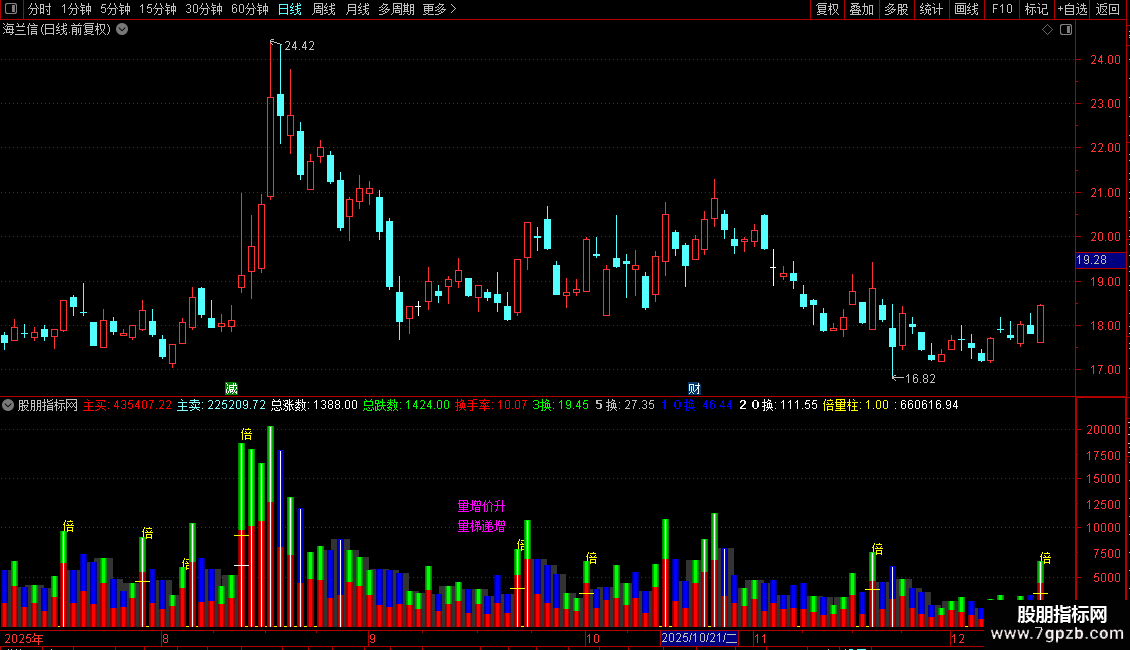Click the 3换: 19.45 value
1130x650 pixels.
(x=561, y=405)
